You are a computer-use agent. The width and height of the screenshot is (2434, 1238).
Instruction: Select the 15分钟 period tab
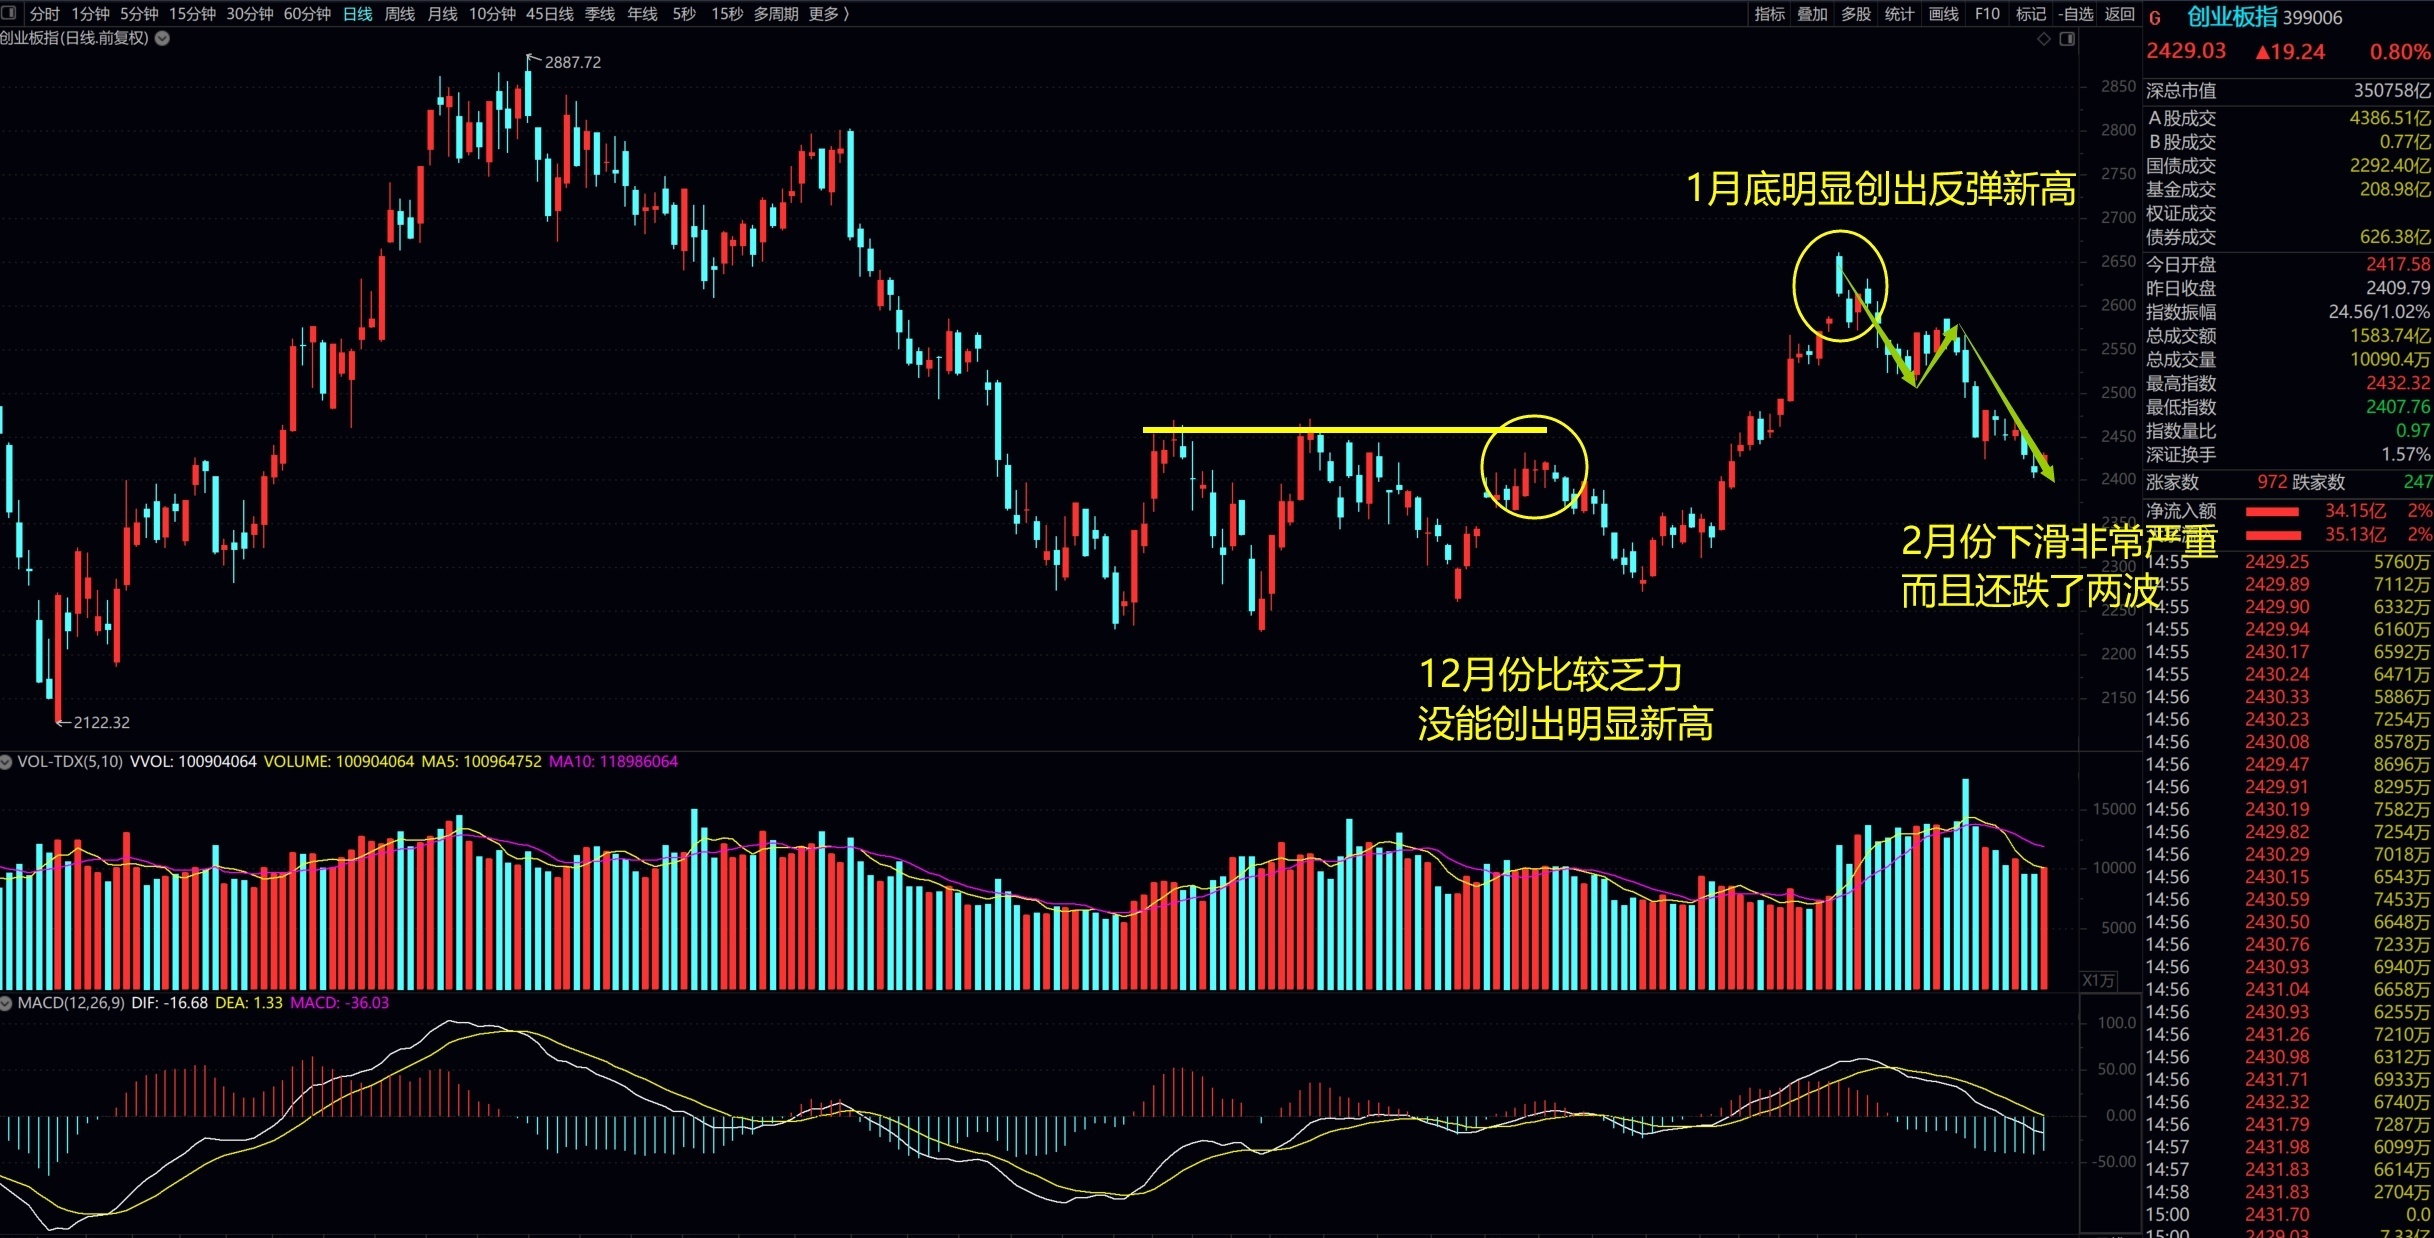coord(192,14)
